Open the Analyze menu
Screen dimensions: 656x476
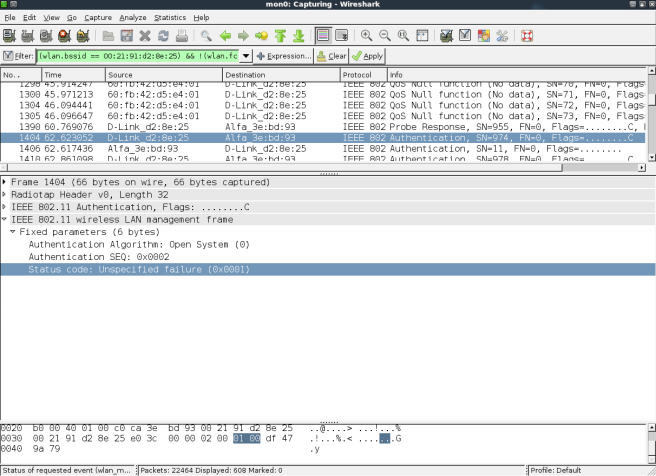pyautogui.click(x=132, y=18)
